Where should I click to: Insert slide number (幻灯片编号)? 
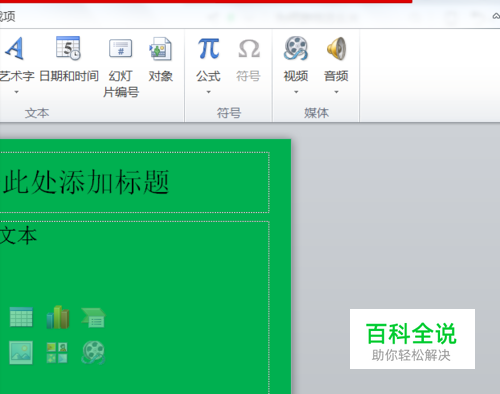[121, 68]
